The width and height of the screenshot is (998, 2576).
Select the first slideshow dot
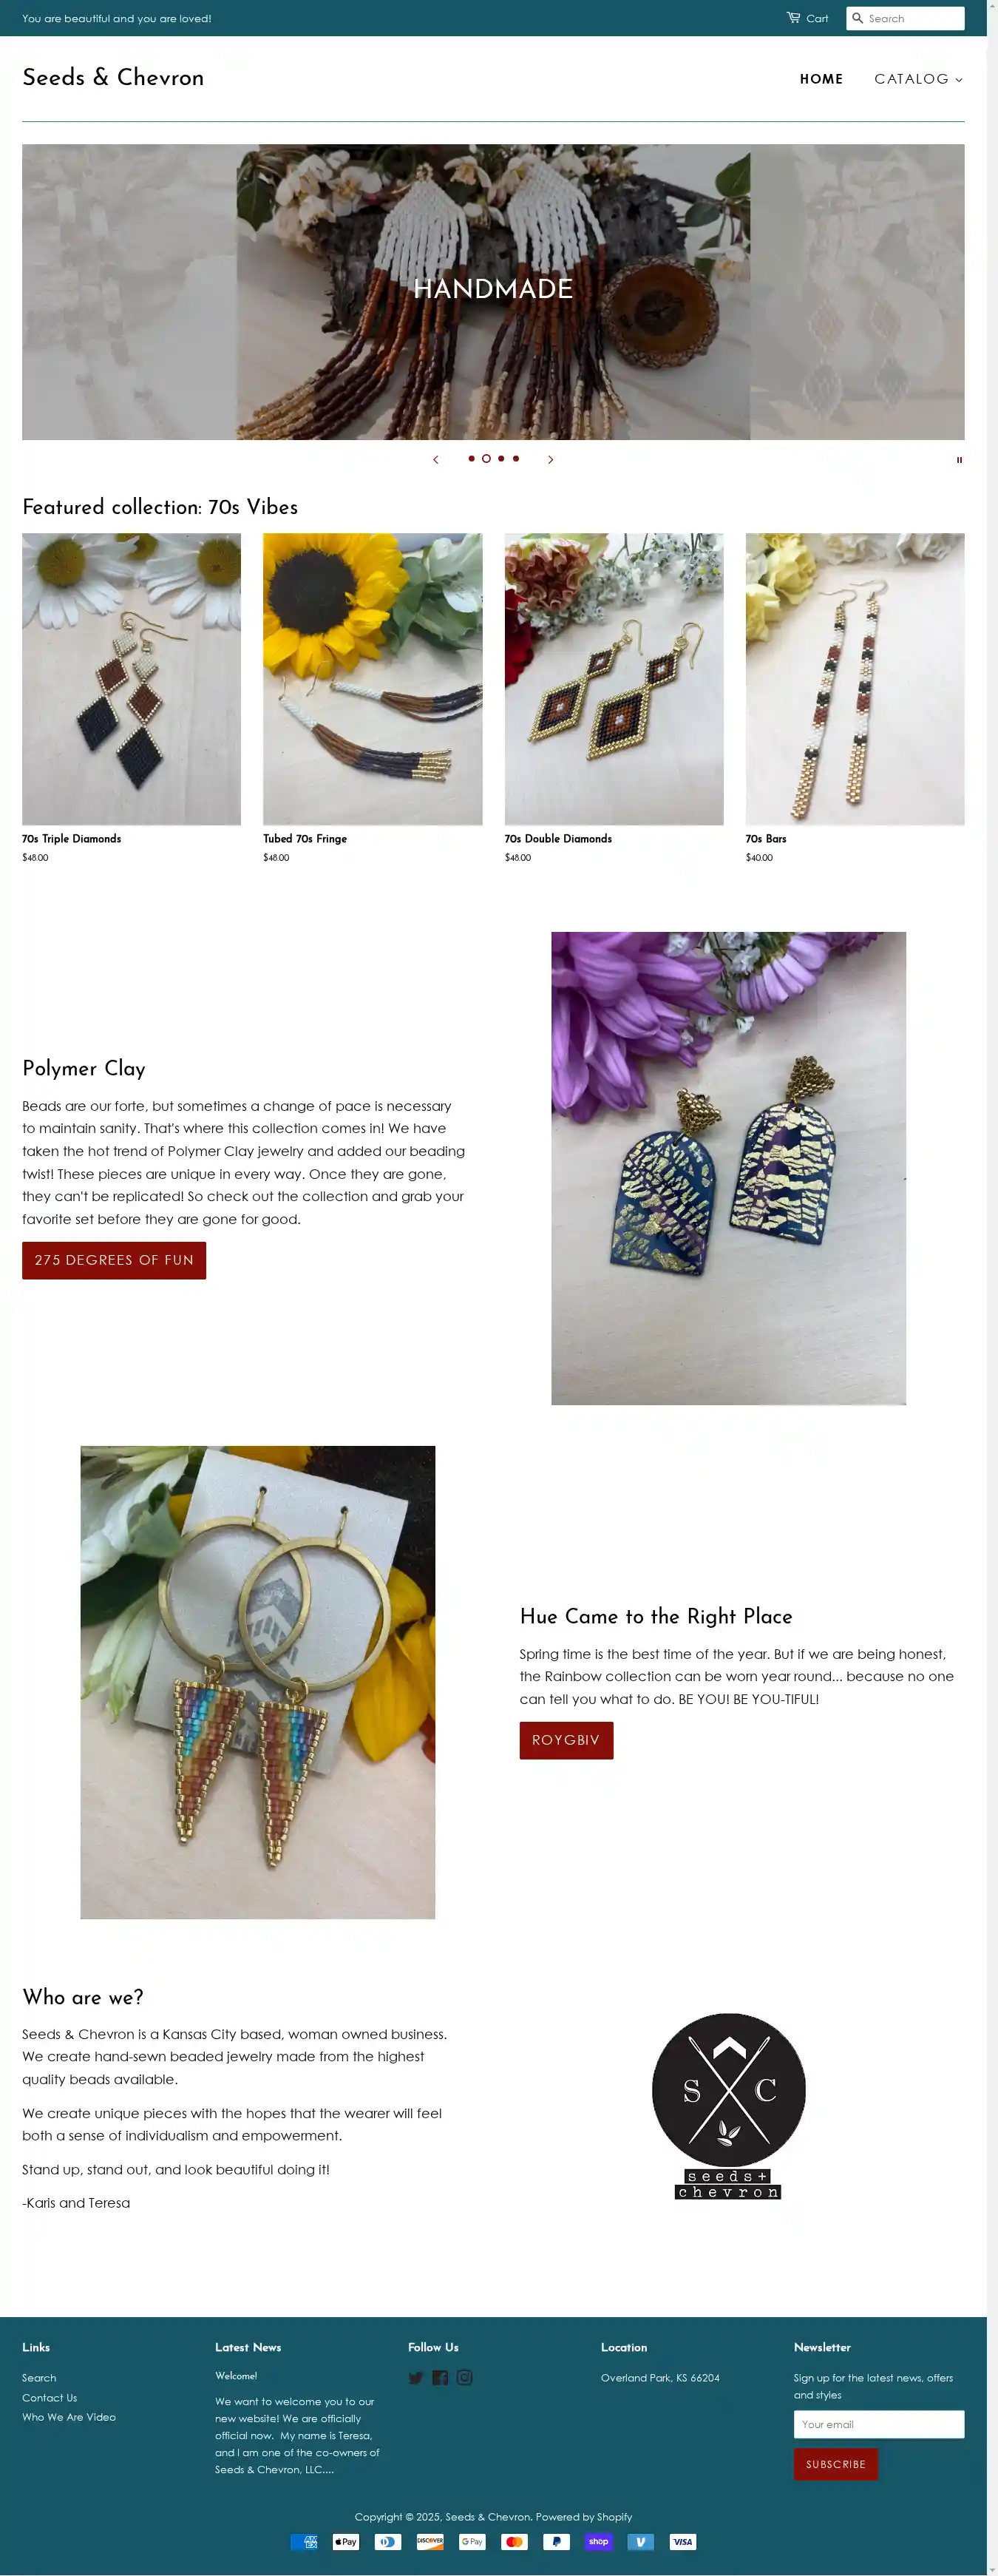(x=471, y=458)
